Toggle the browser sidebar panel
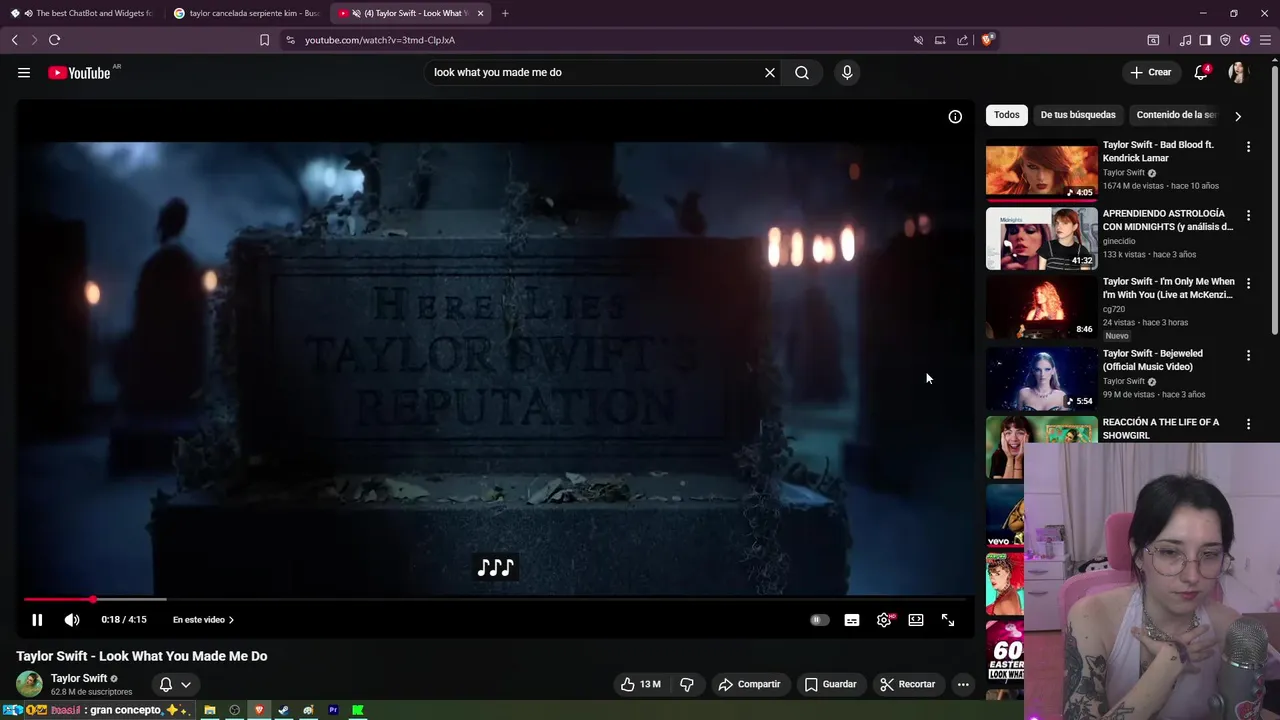 [x=1205, y=40]
